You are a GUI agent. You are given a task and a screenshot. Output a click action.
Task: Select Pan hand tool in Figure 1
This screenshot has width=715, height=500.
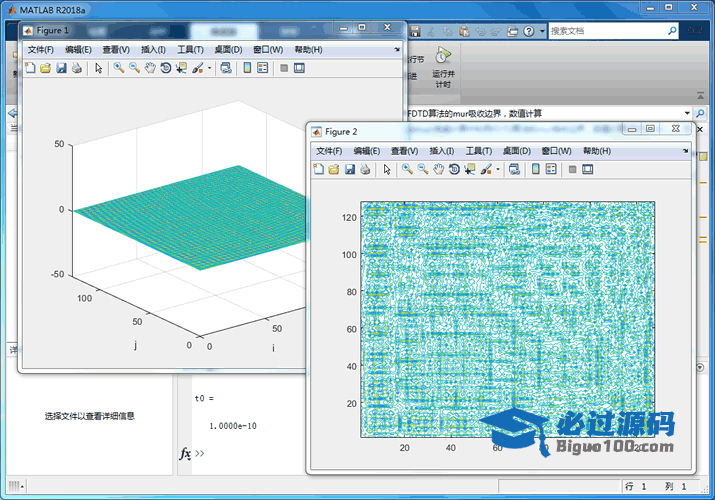pyautogui.click(x=150, y=68)
